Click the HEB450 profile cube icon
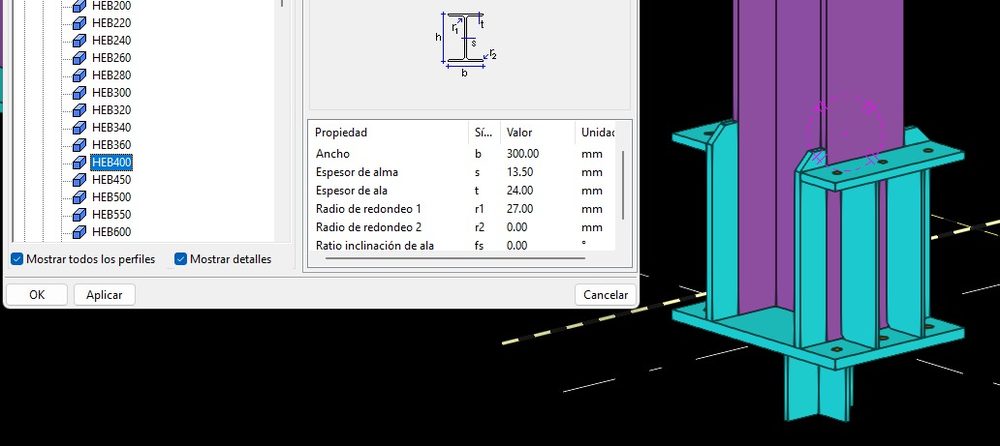Image resolution: width=1000 pixels, height=446 pixels. coord(79,179)
